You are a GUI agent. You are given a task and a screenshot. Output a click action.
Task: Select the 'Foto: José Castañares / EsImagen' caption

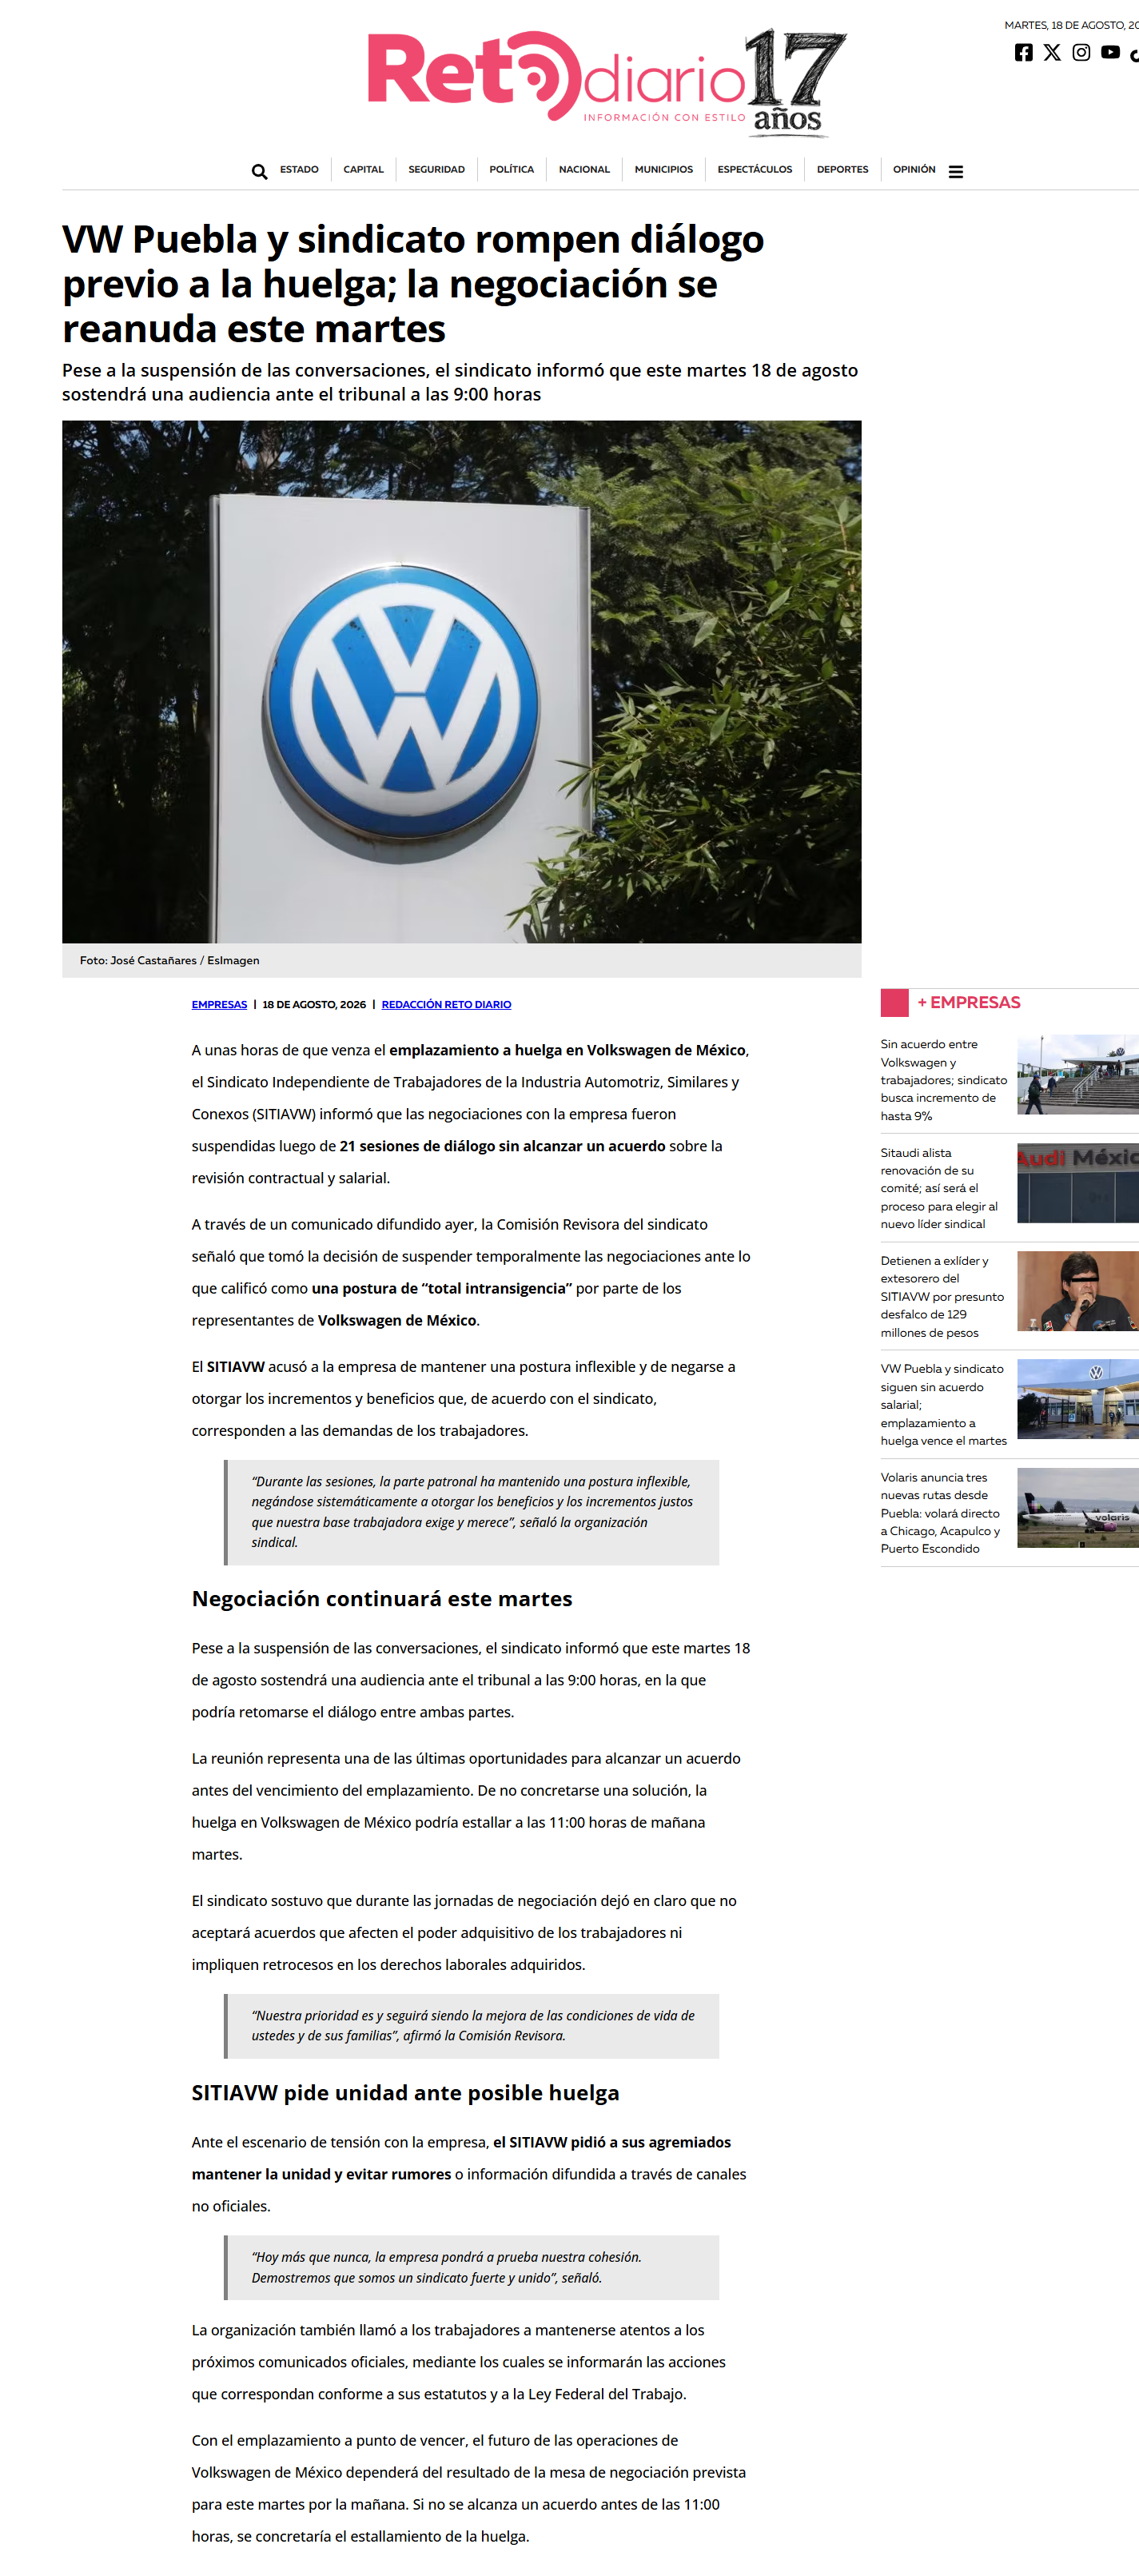coord(169,960)
